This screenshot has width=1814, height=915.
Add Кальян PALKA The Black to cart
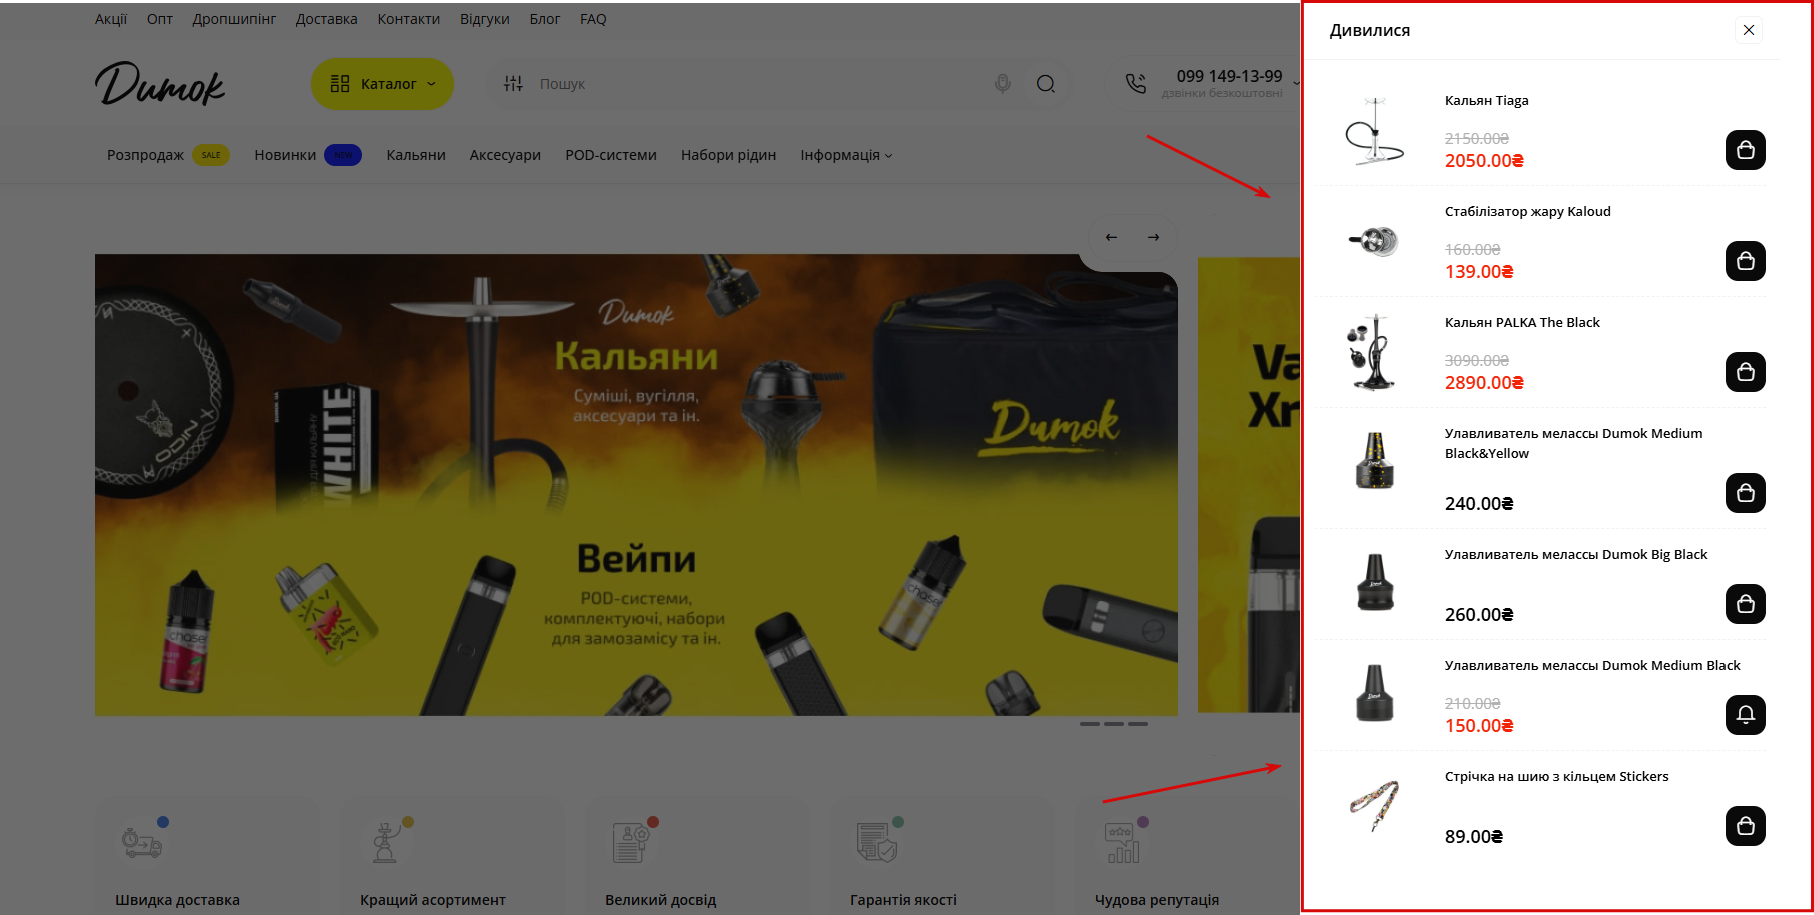[x=1746, y=372]
